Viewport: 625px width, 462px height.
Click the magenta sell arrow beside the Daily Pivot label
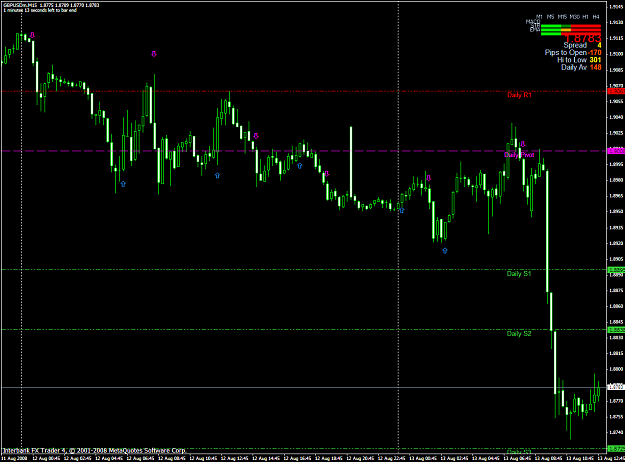523,144
